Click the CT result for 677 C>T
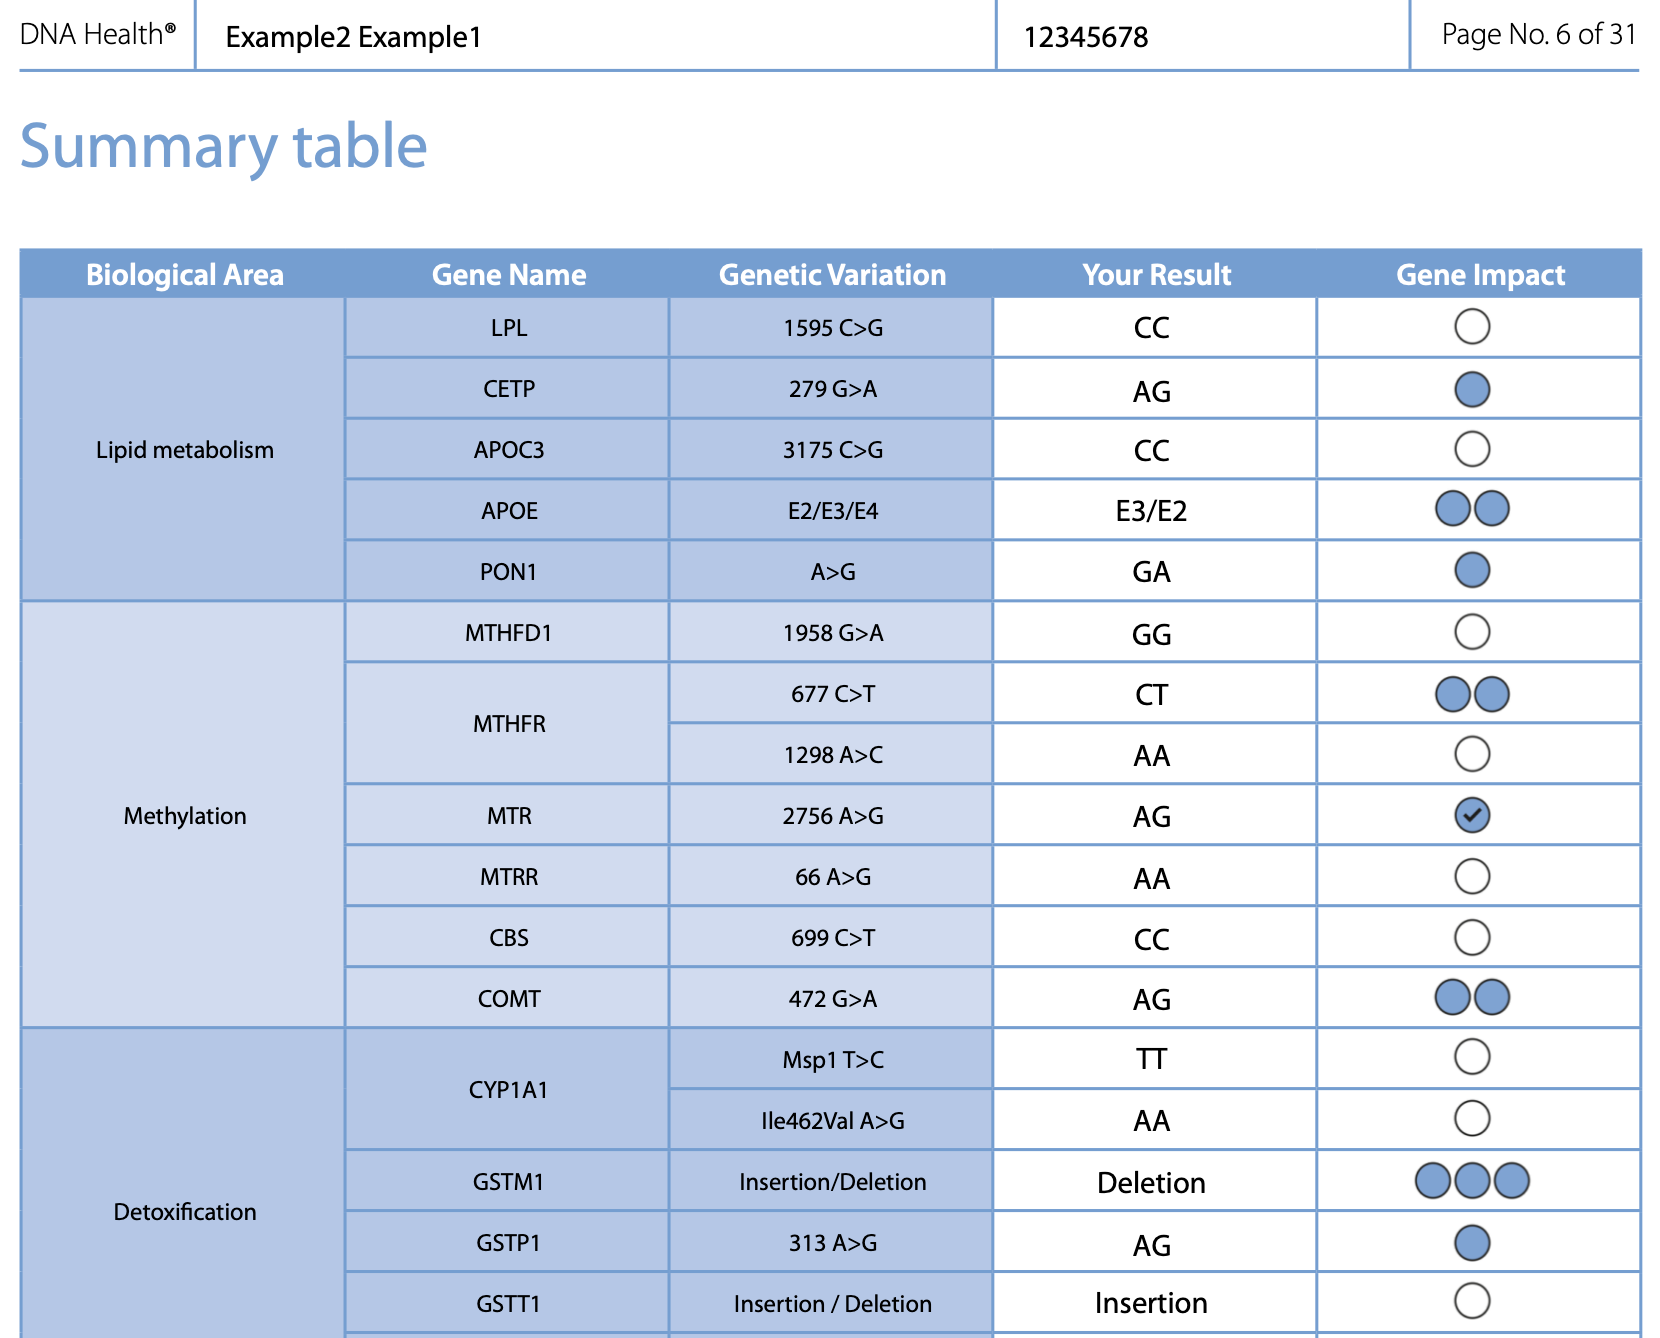The image size is (1660, 1338). click(1155, 694)
